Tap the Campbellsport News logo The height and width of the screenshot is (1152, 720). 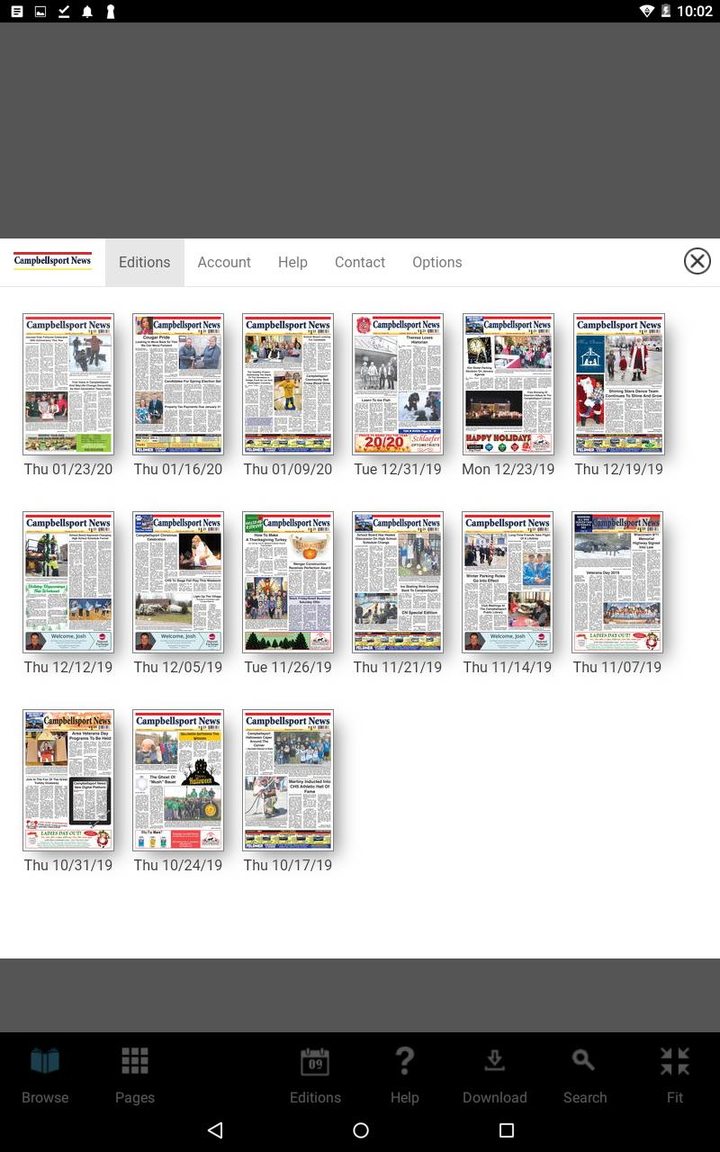pyautogui.click(x=52, y=261)
